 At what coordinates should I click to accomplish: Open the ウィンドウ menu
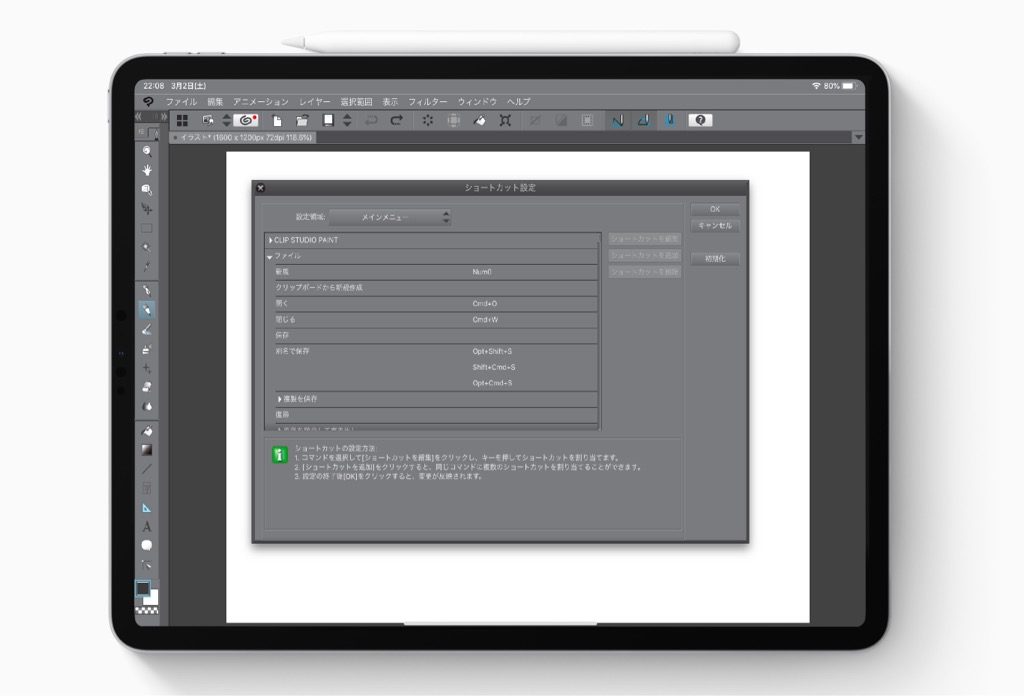(x=477, y=102)
